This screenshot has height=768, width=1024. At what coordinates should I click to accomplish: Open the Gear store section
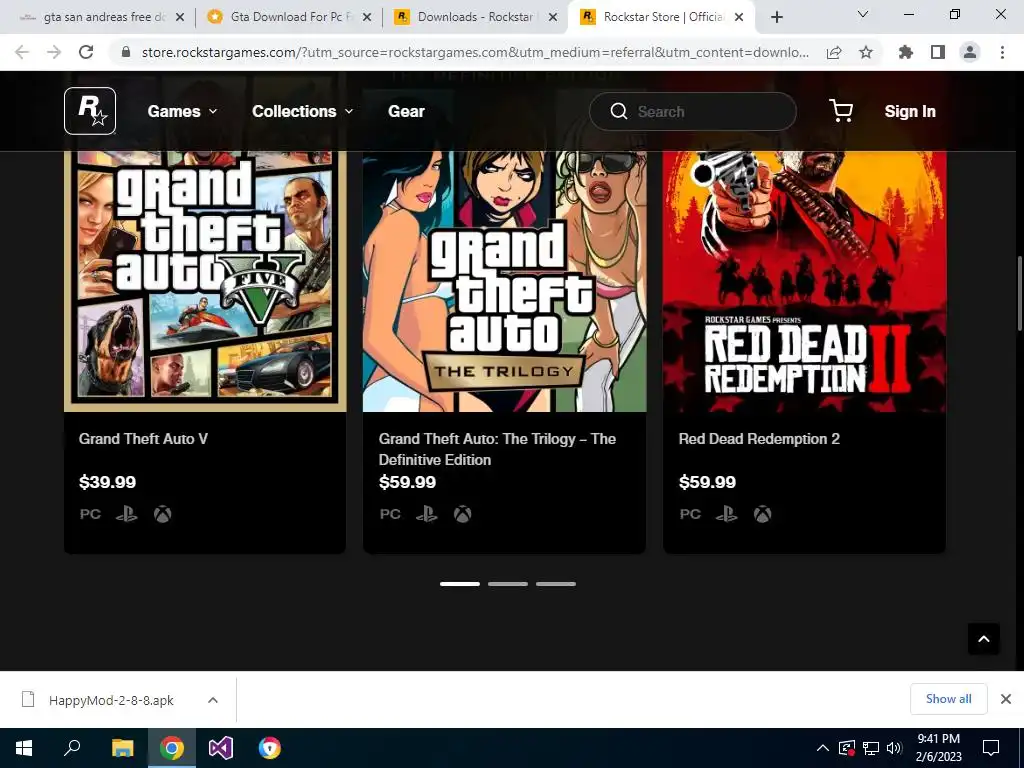click(406, 112)
